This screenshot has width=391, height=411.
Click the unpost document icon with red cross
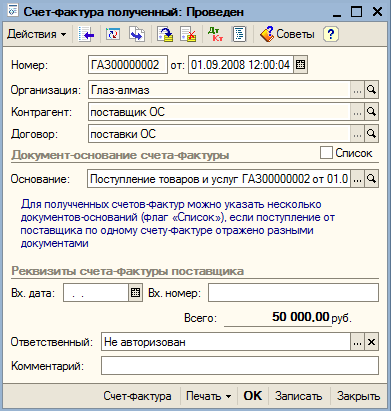188,34
